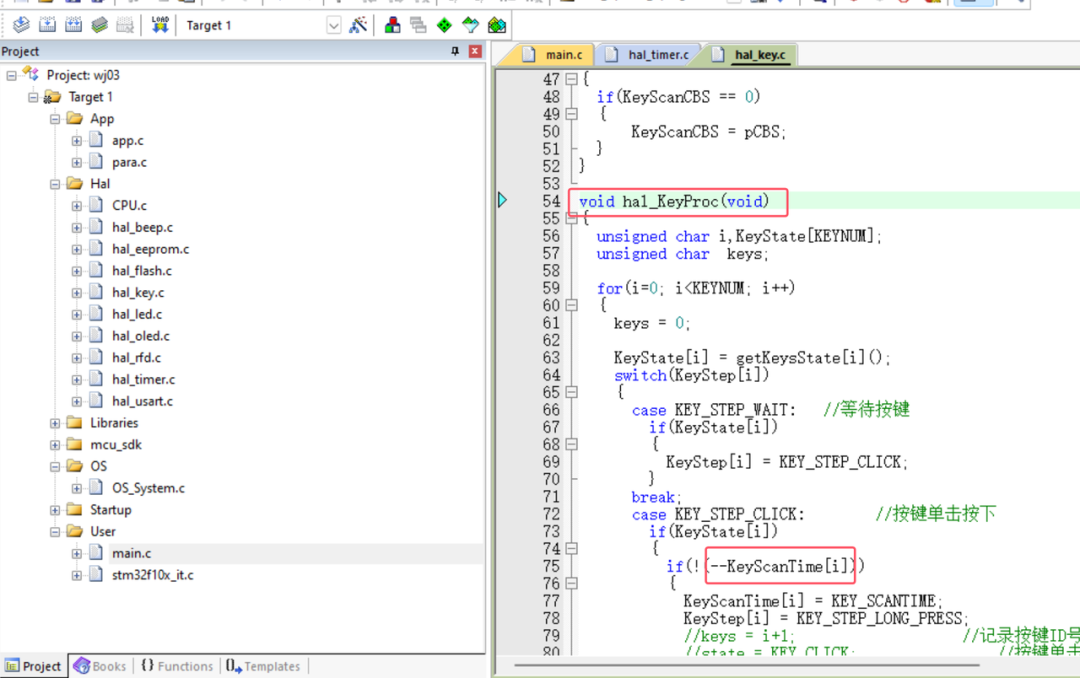Expand includes under stm32f10x_it.c
This screenshot has height=678, width=1080.
click(x=76, y=575)
